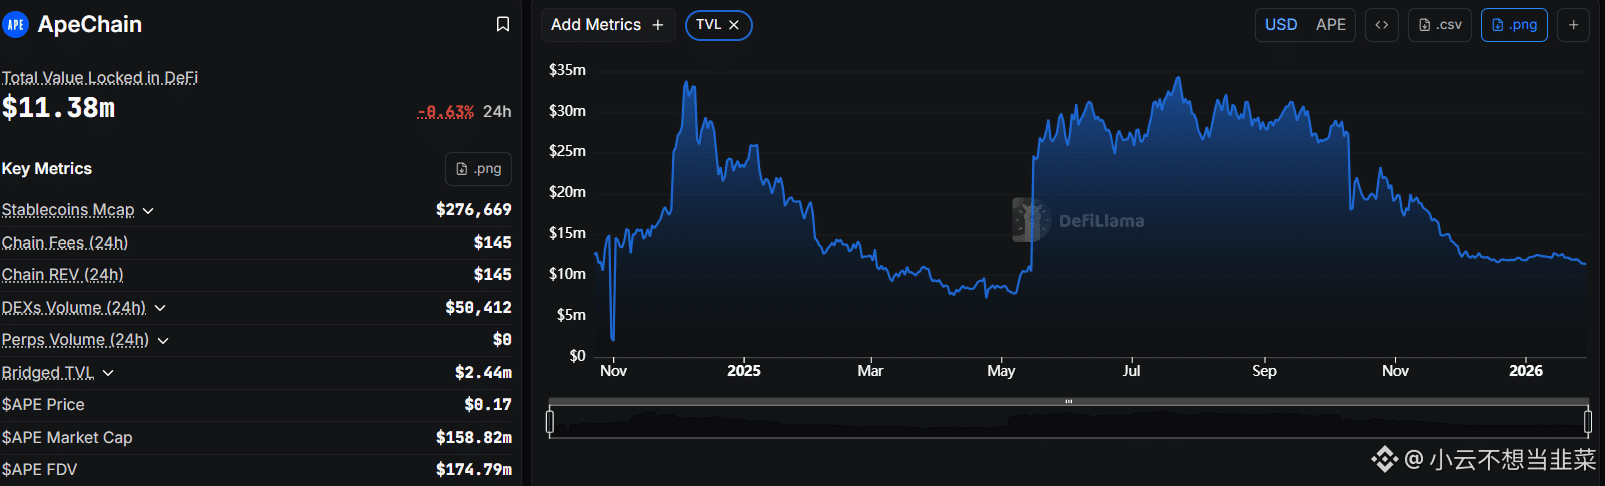Click Total Value Locked in DeFi label

(100, 78)
